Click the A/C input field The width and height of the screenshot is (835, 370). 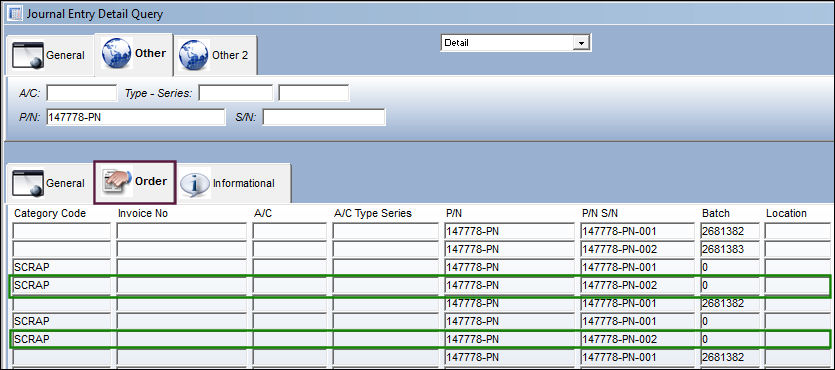81,93
